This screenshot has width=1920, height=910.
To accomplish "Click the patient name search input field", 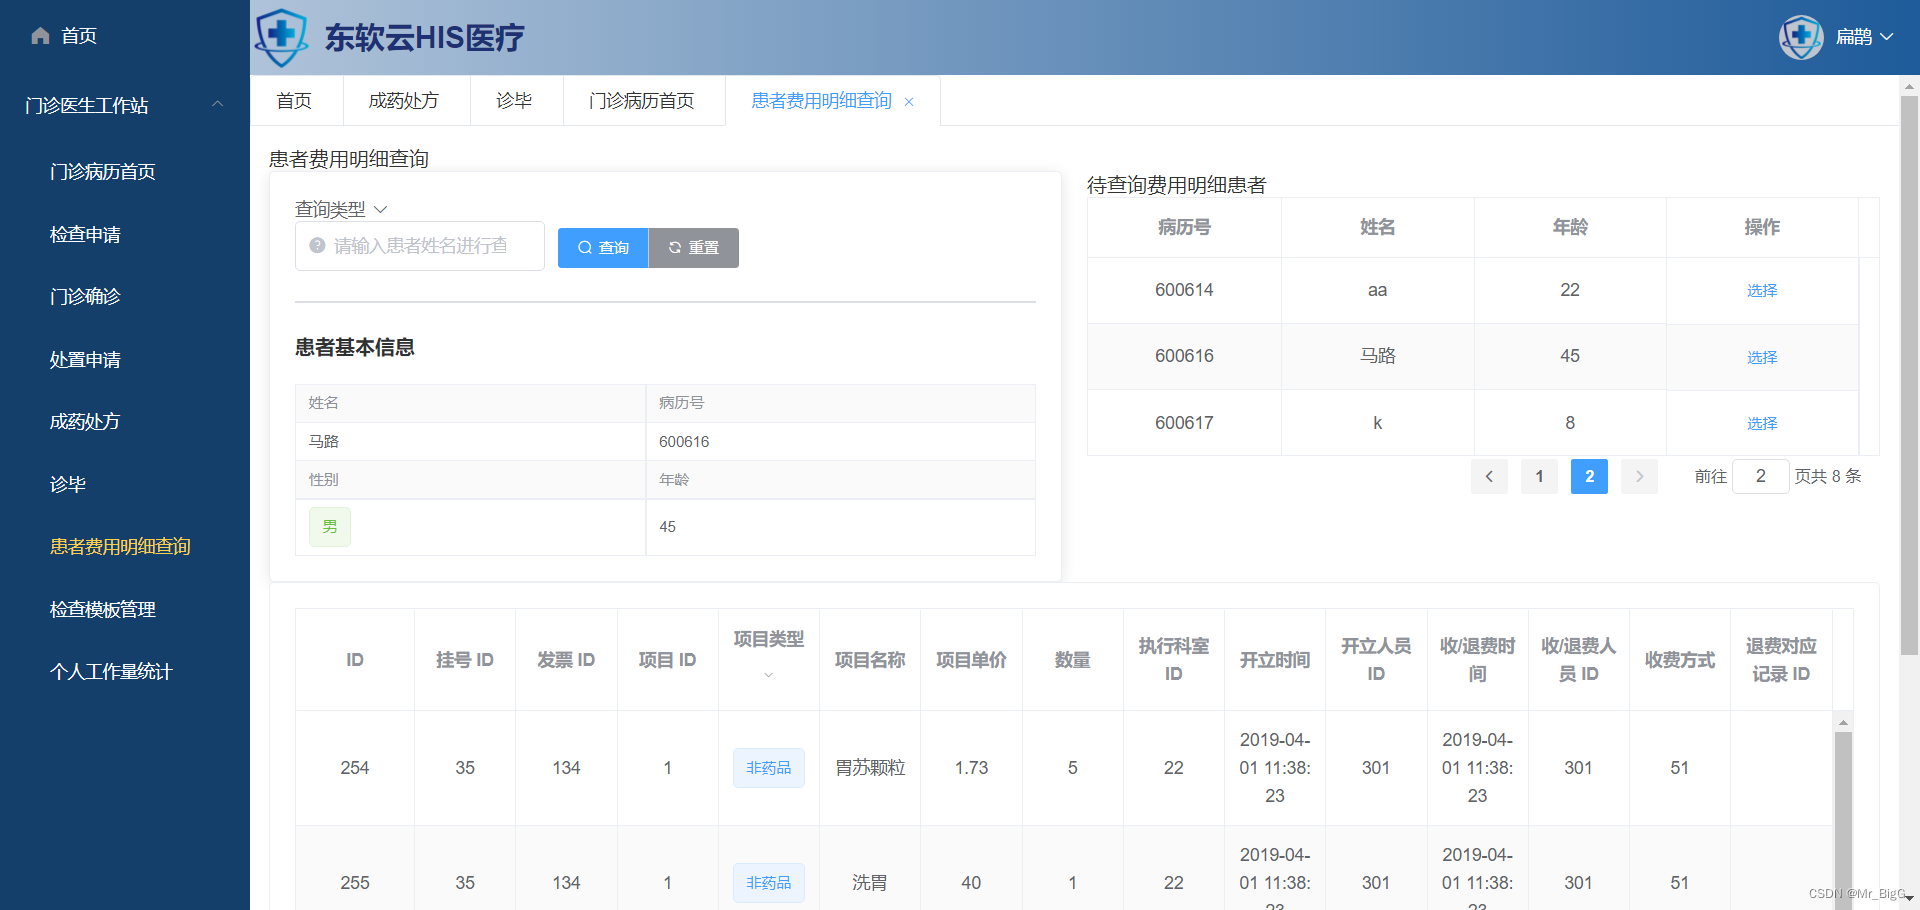I will pyautogui.click(x=420, y=246).
